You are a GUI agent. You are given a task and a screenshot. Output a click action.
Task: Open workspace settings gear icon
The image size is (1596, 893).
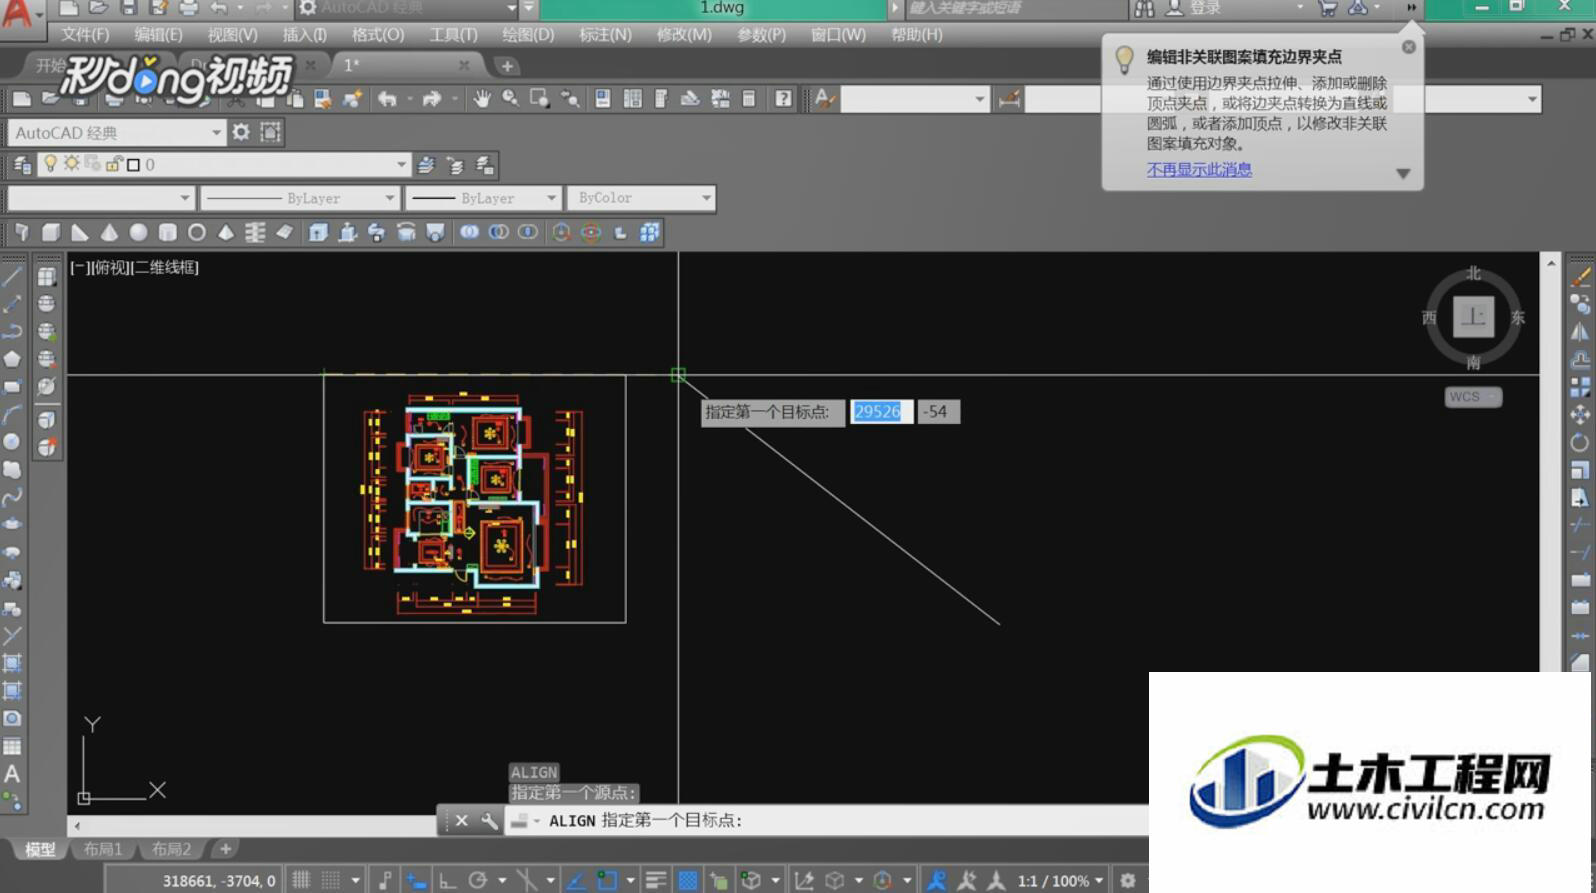(241, 132)
